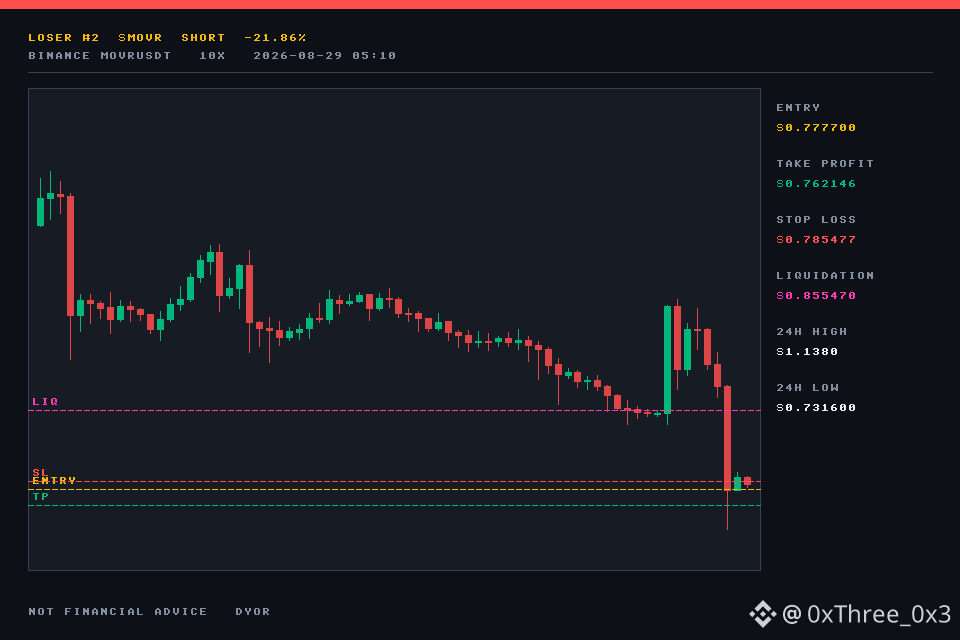
Task: Click "BINANCE MOVRUSDT" pair text
Action: point(100,56)
